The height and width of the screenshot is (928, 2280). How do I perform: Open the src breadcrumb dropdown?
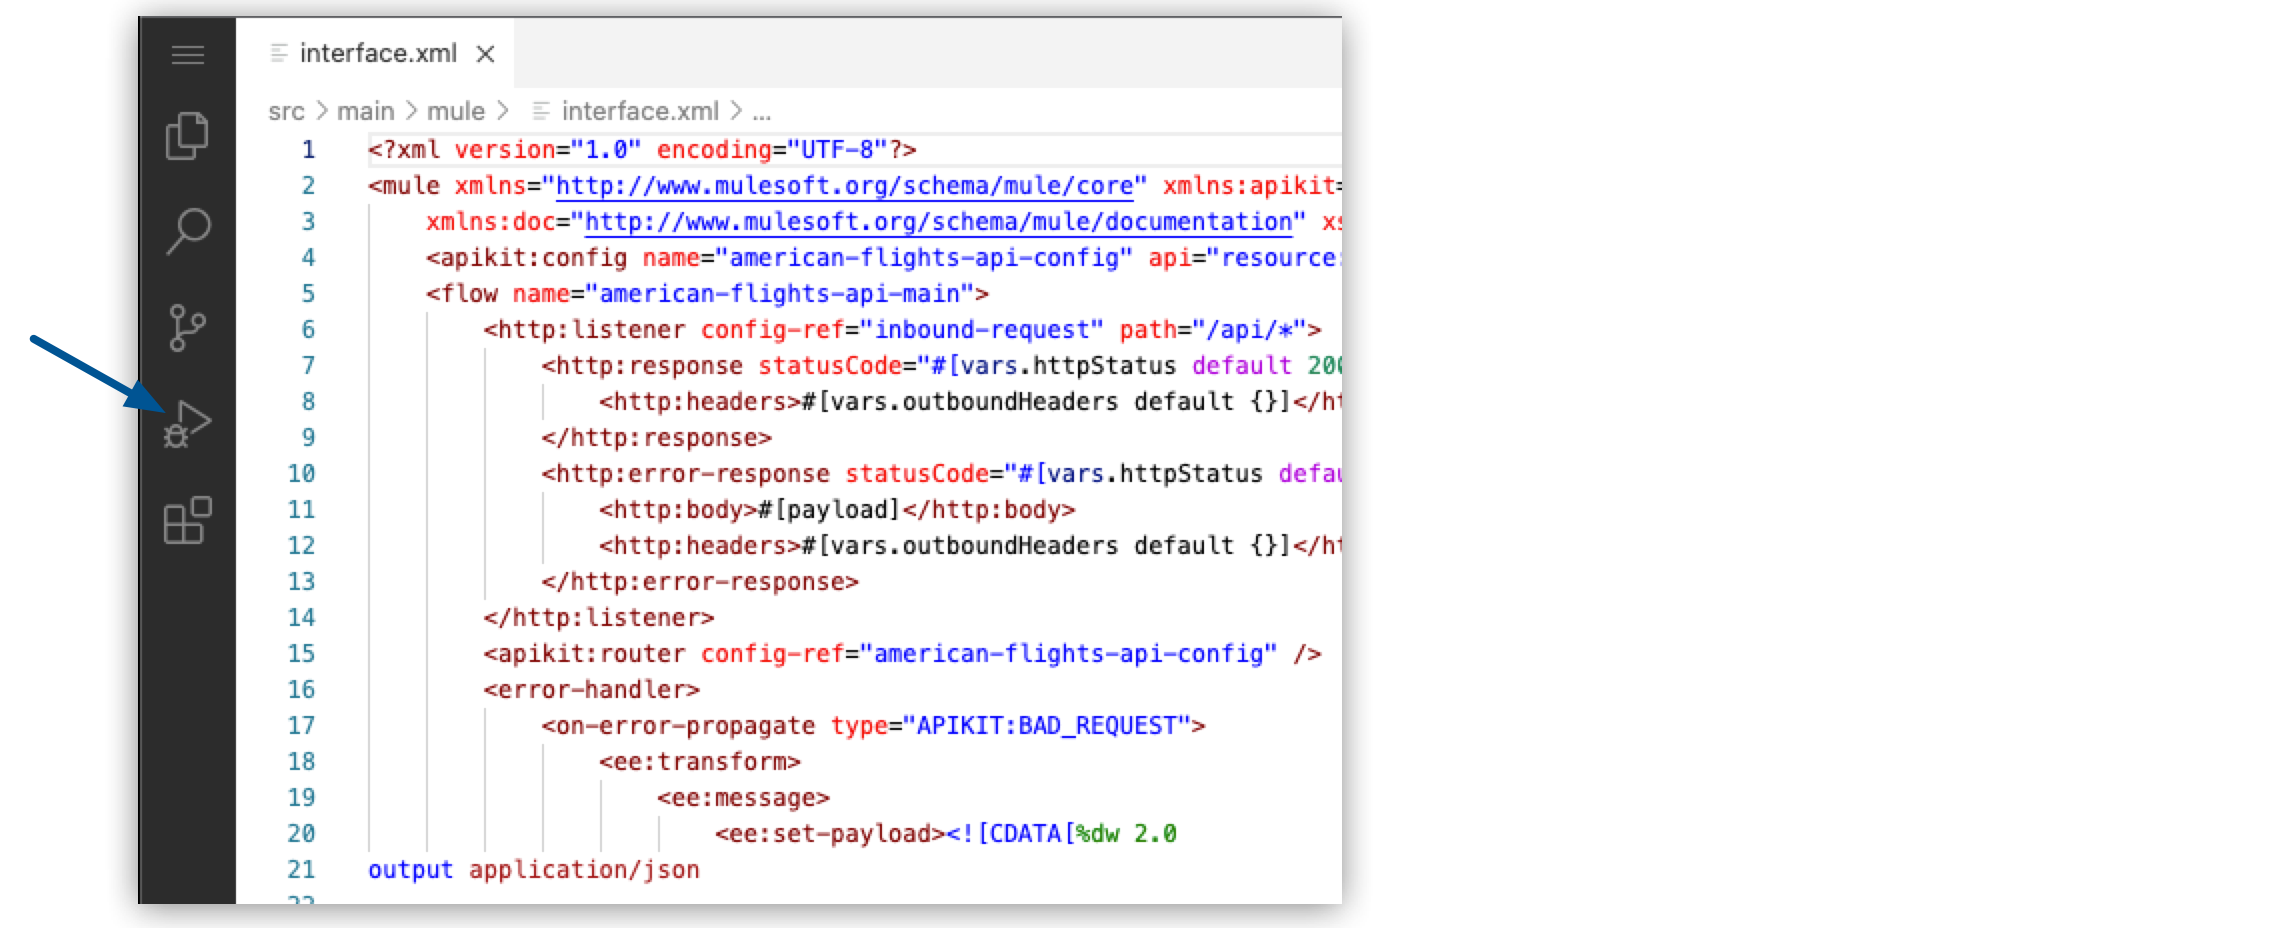tap(287, 111)
